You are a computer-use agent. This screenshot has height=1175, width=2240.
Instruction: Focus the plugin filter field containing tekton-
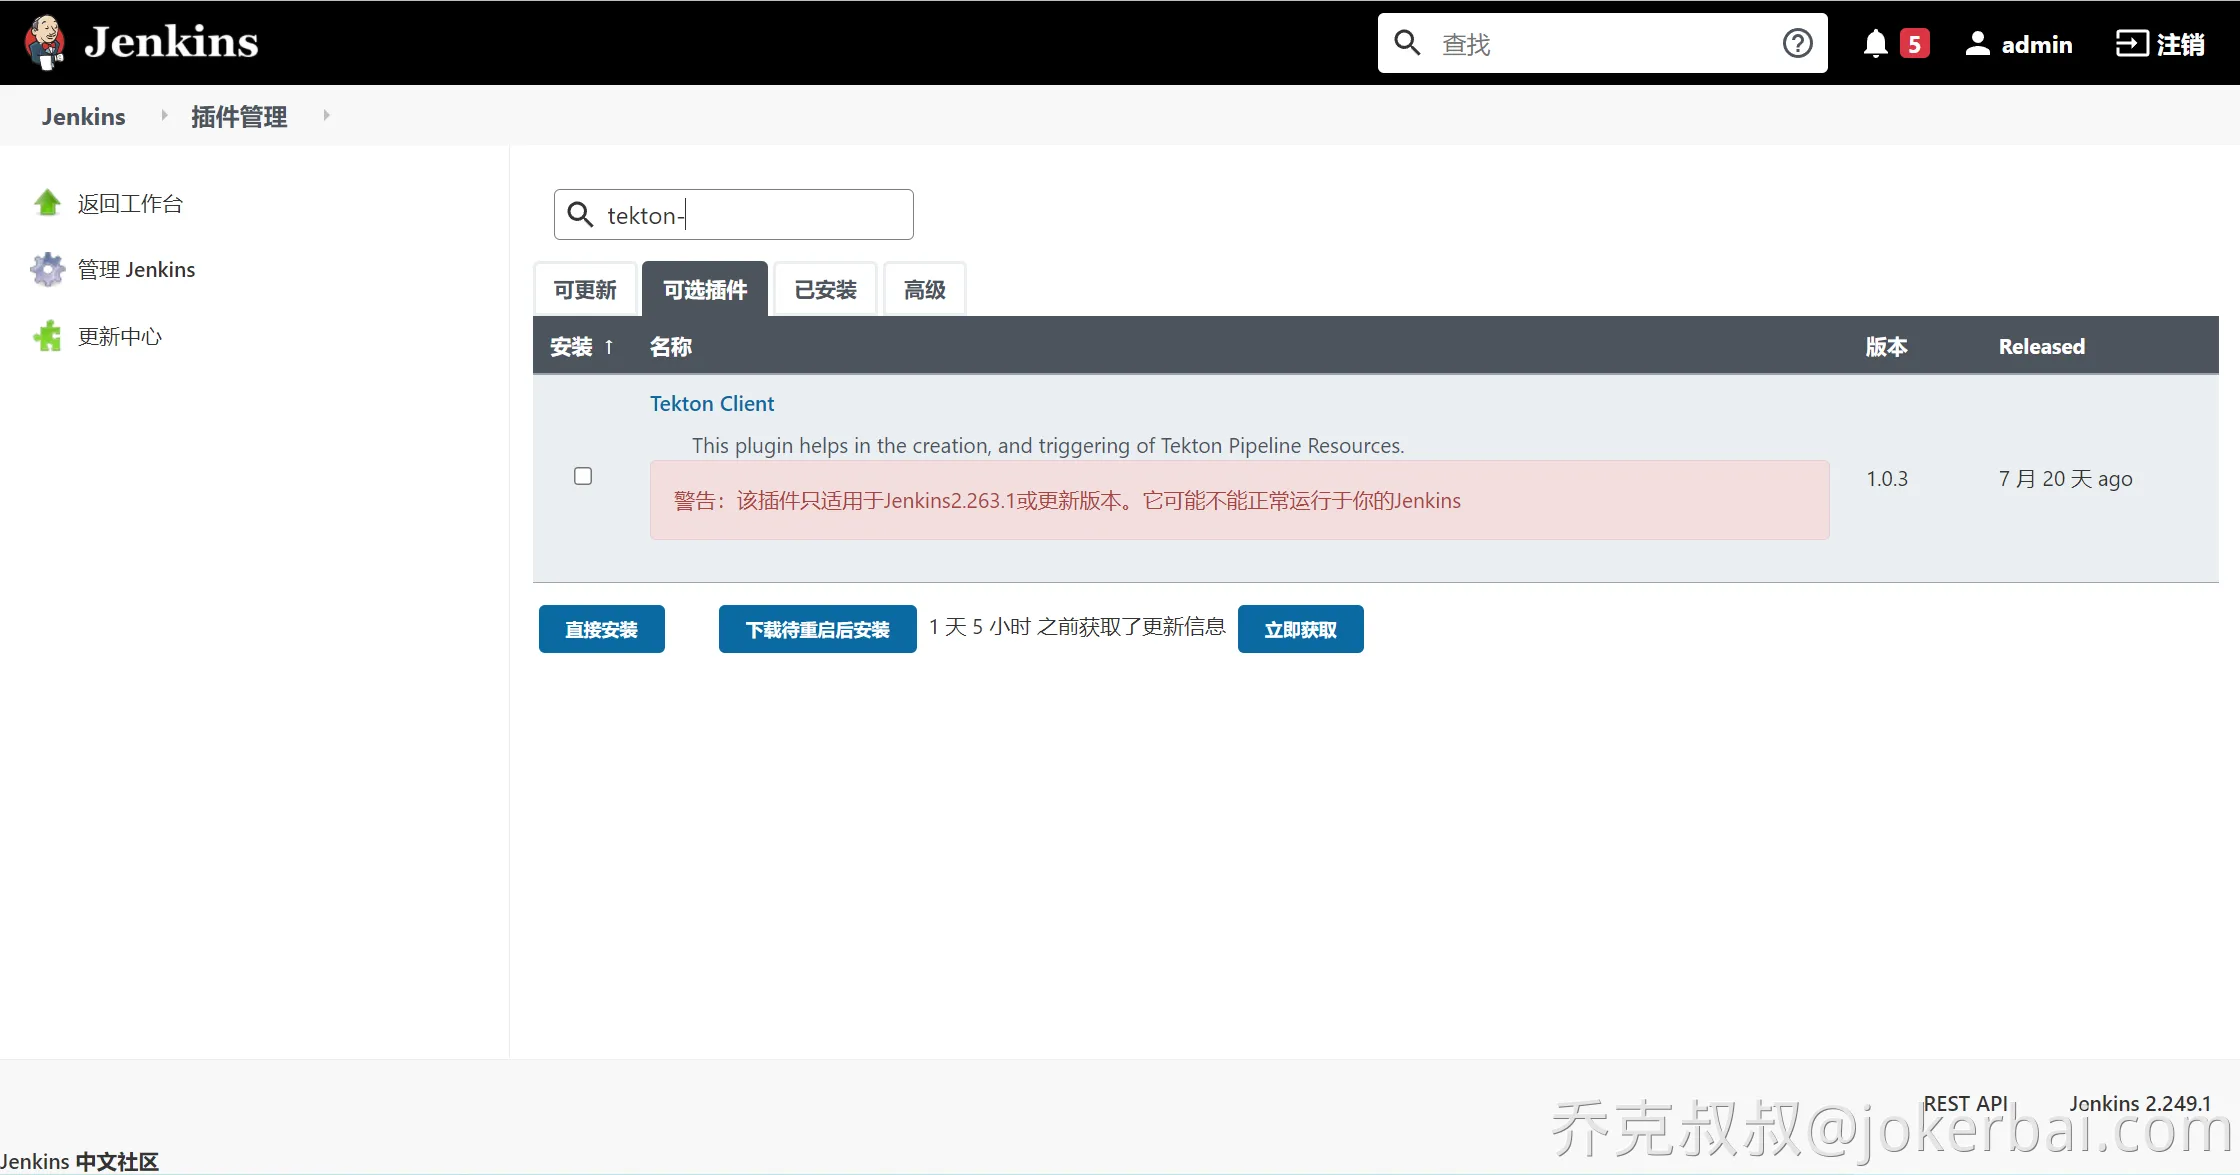tap(734, 215)
